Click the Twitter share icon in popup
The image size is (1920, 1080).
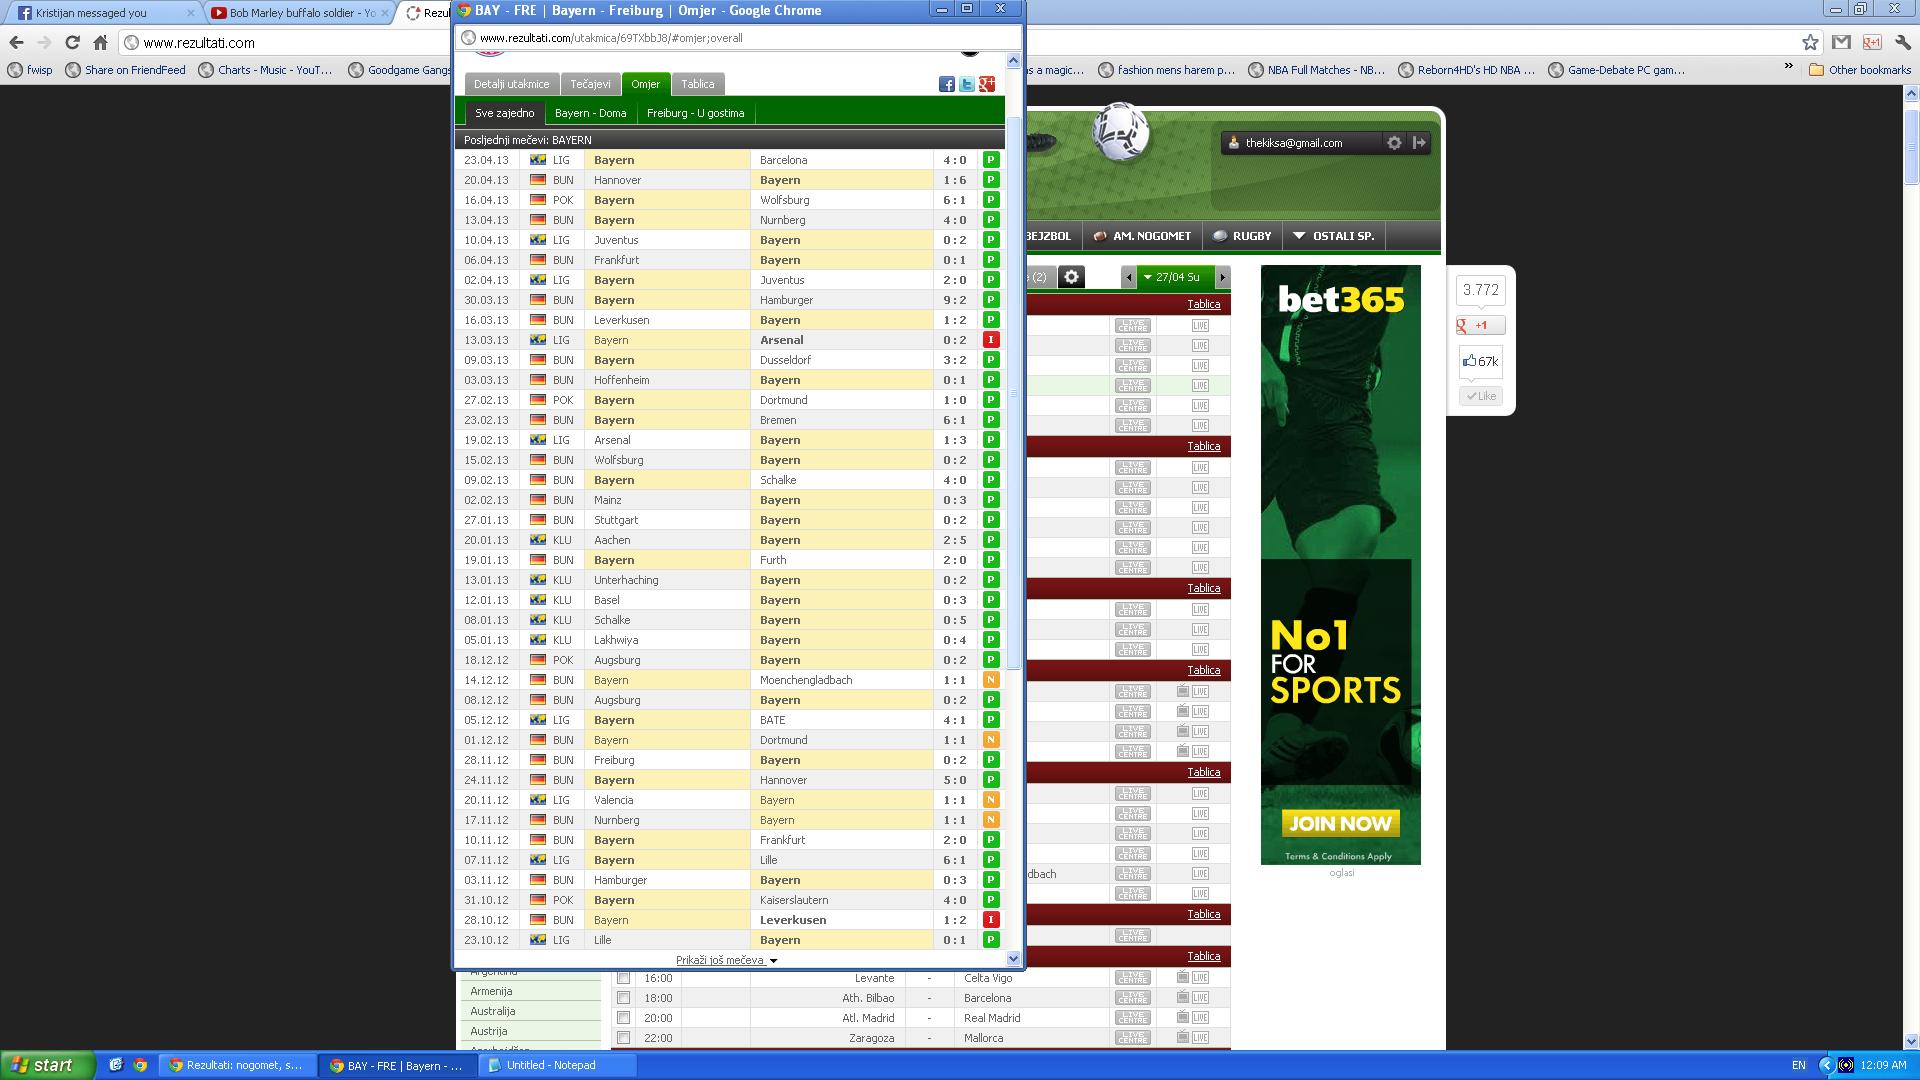966,84
